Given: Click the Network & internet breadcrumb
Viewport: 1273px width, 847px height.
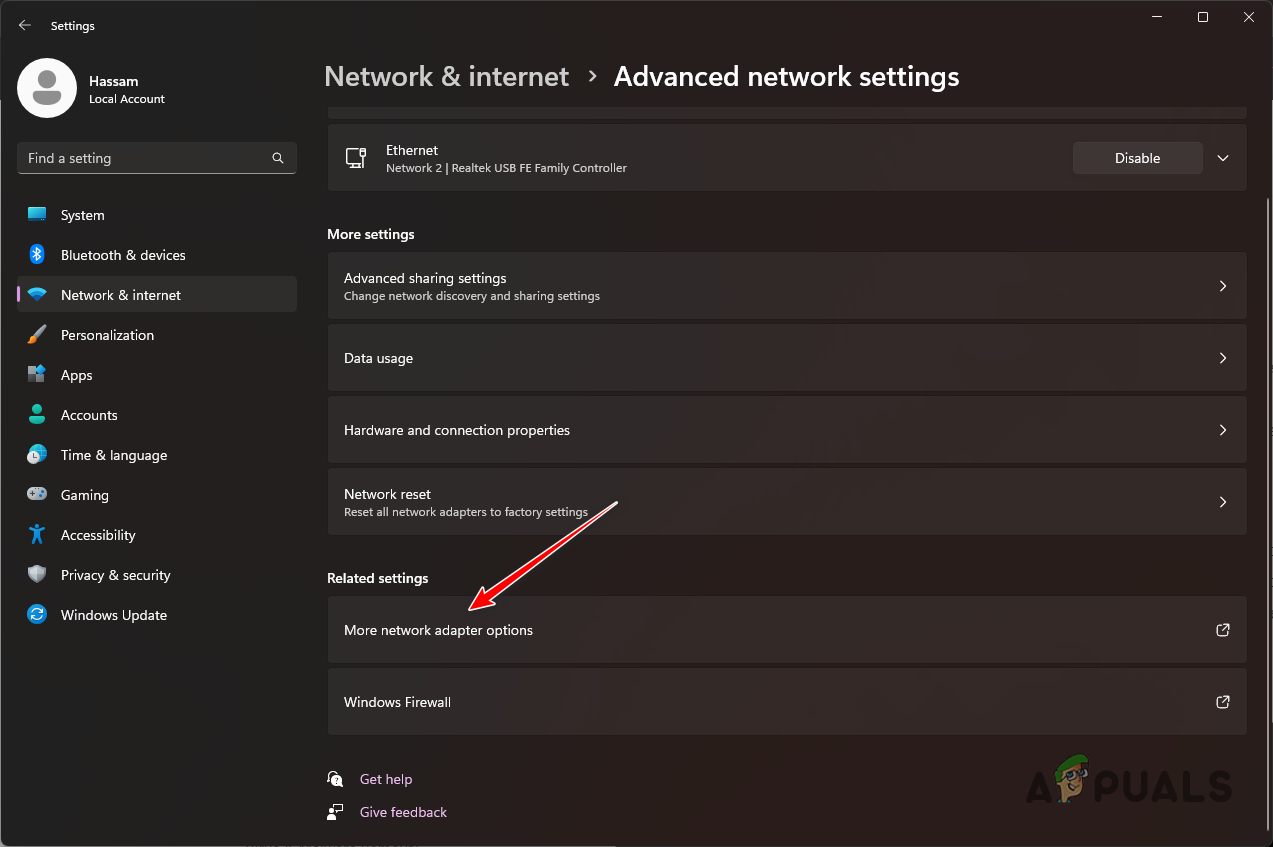Looking at the screenshot, I should point(446,76).
